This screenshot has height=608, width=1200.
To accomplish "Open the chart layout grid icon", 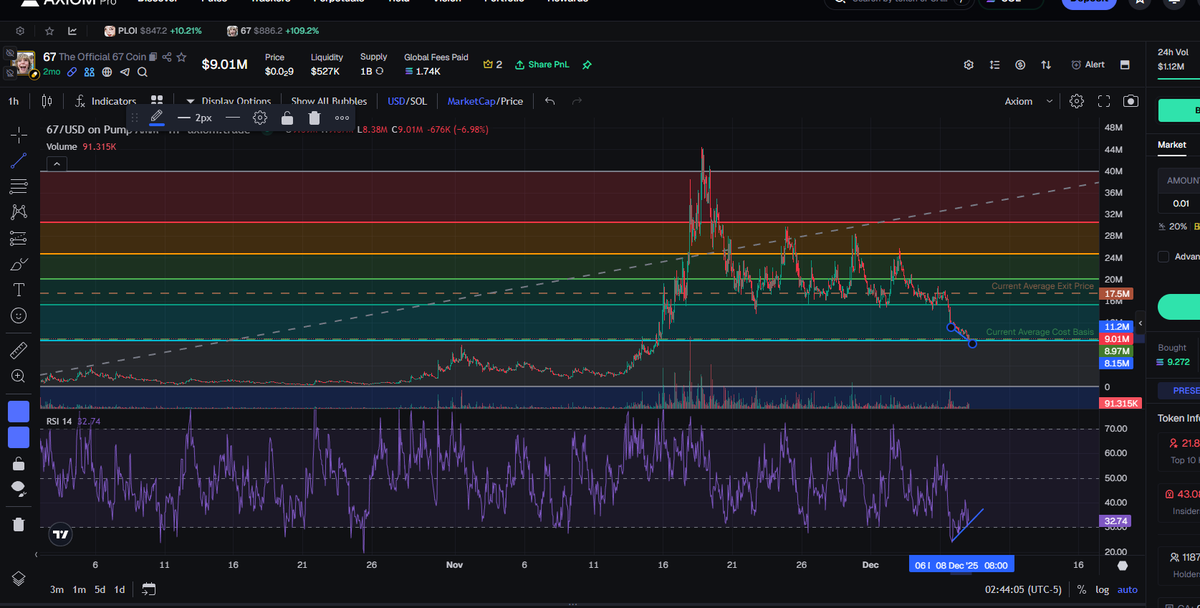I will (x=157, y=101).
